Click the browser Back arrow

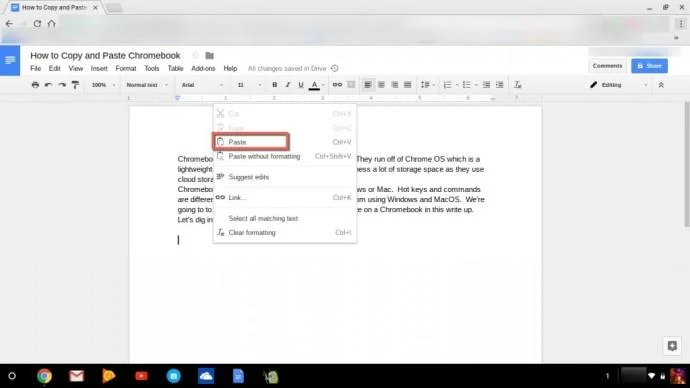tap(9, 24)
